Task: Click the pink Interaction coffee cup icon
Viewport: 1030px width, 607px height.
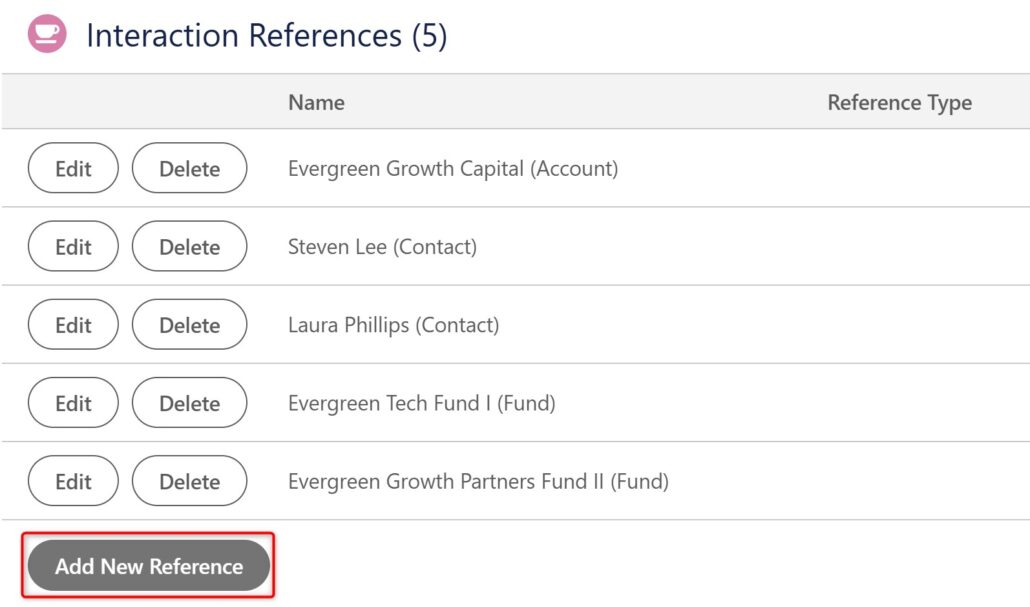Action: coord(47,34)
